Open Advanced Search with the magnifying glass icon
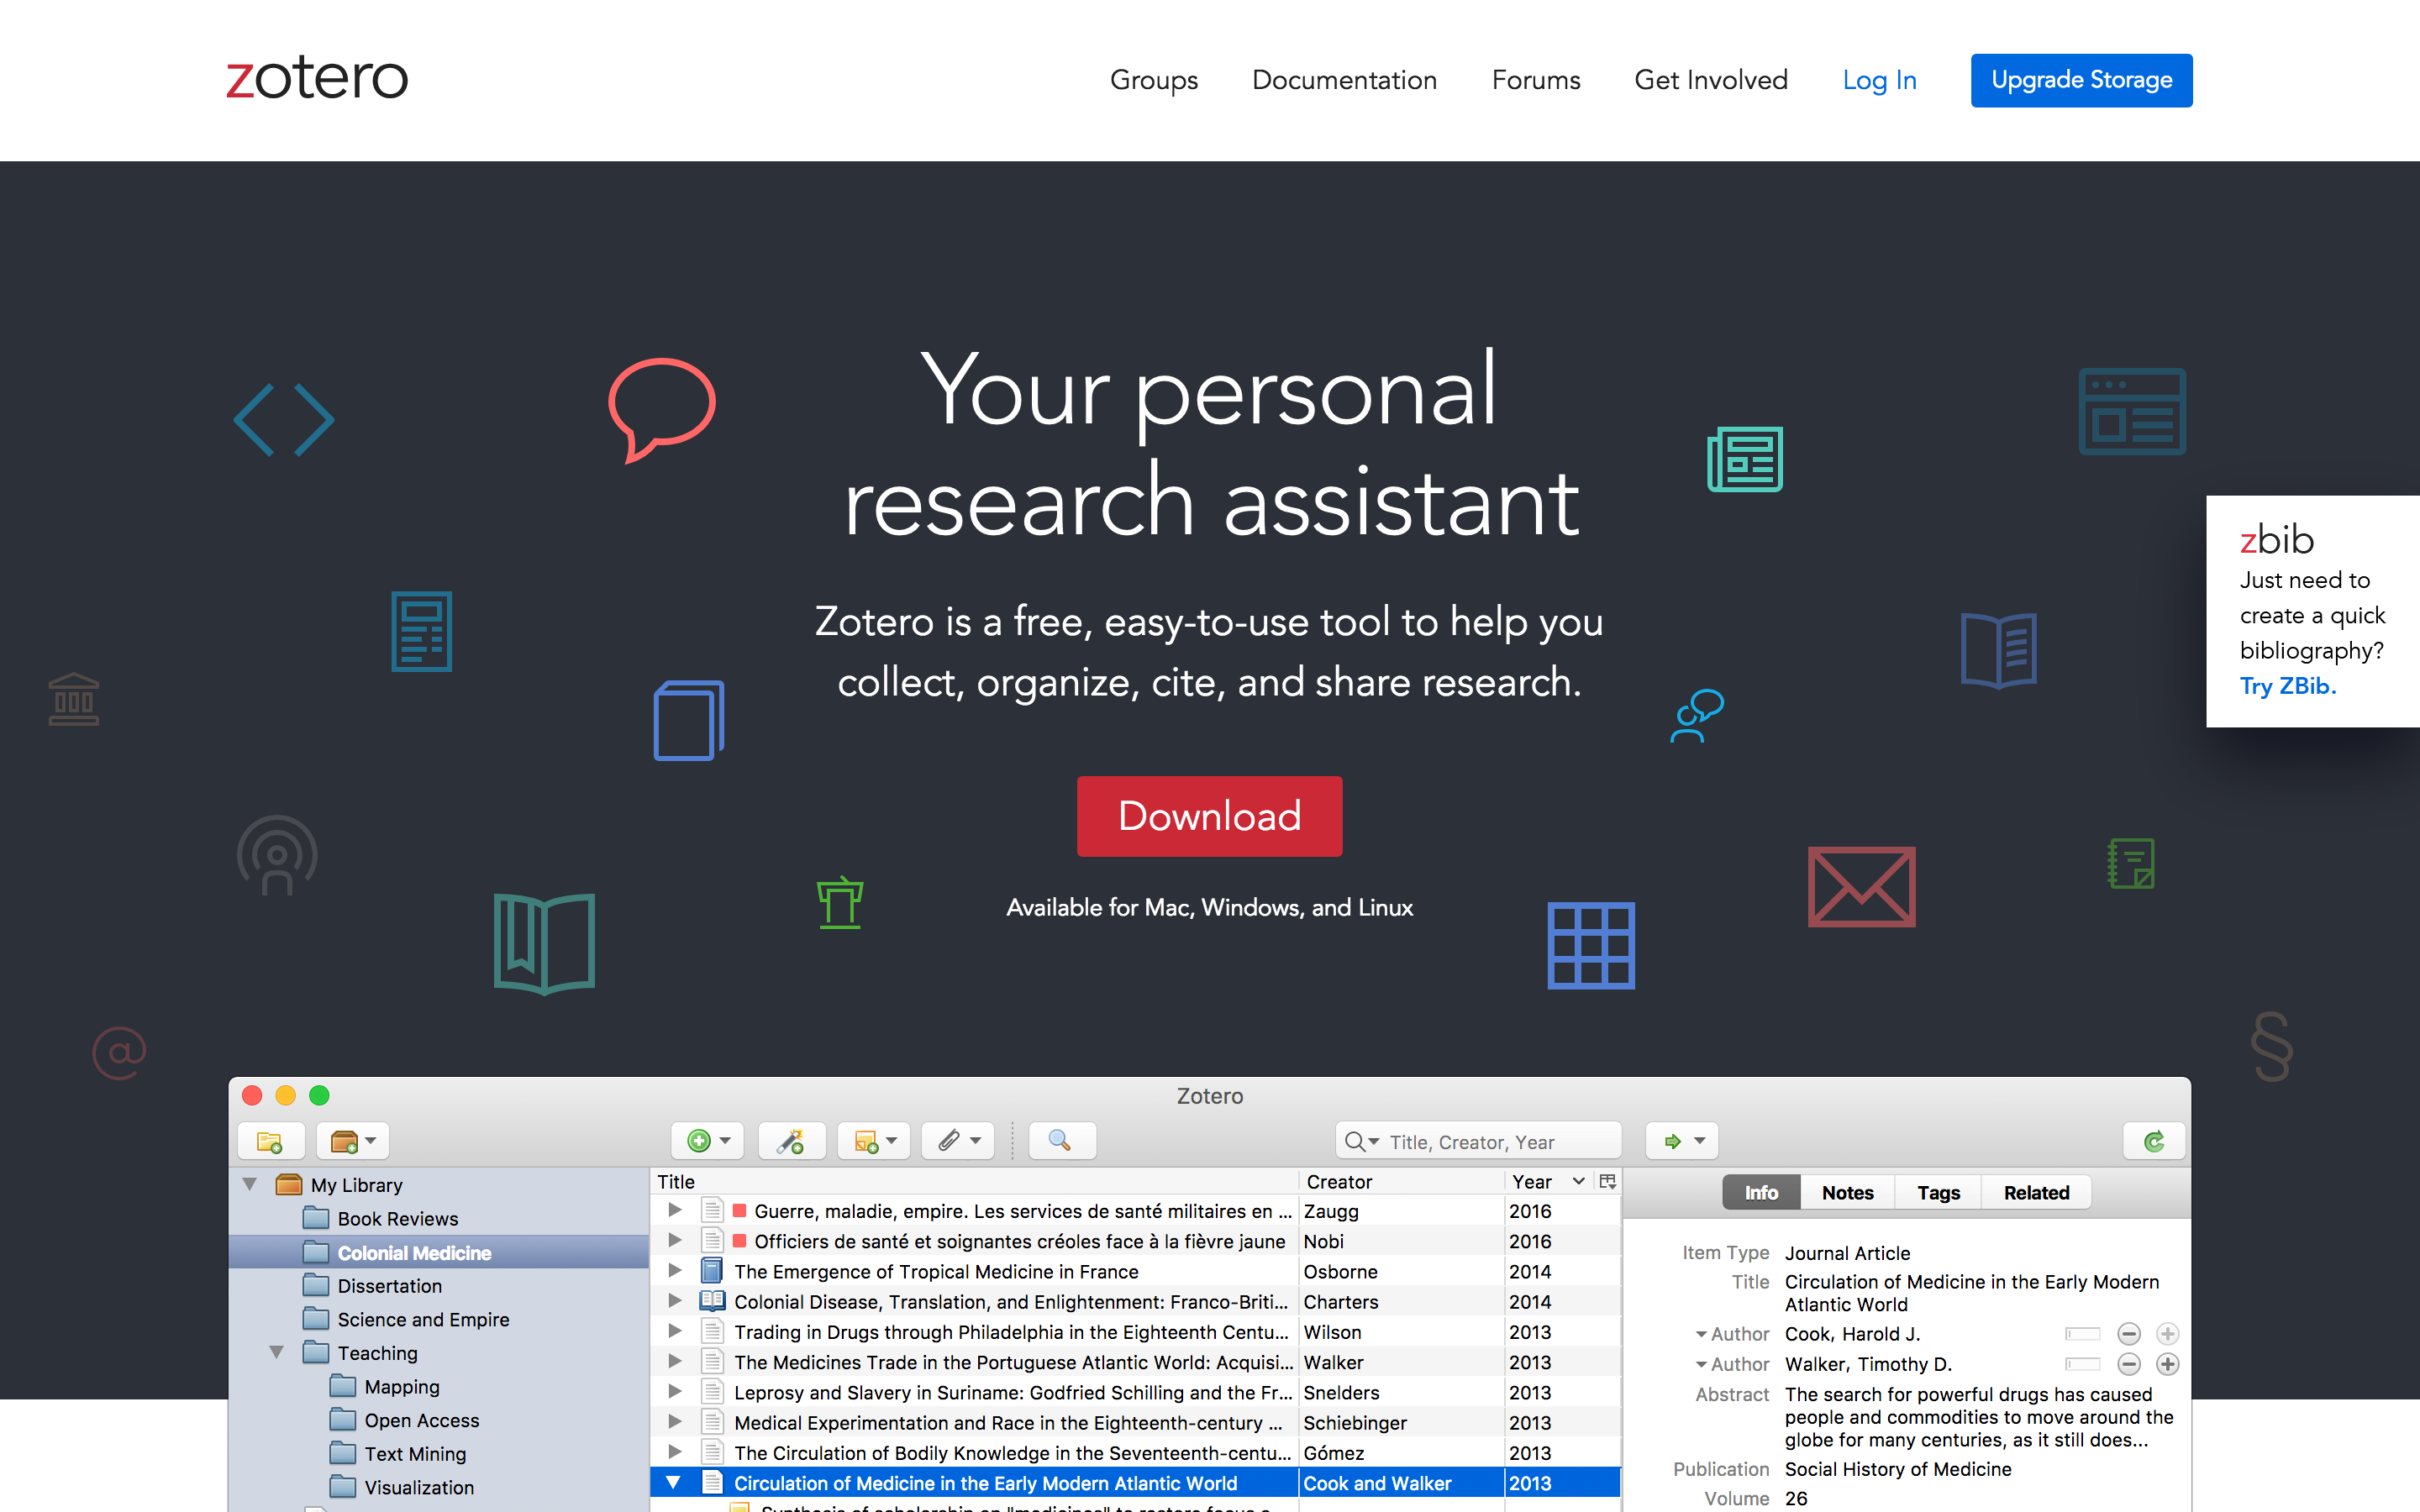This screenshot has height=1512, width=2420. click(x=1061, y=1141)
